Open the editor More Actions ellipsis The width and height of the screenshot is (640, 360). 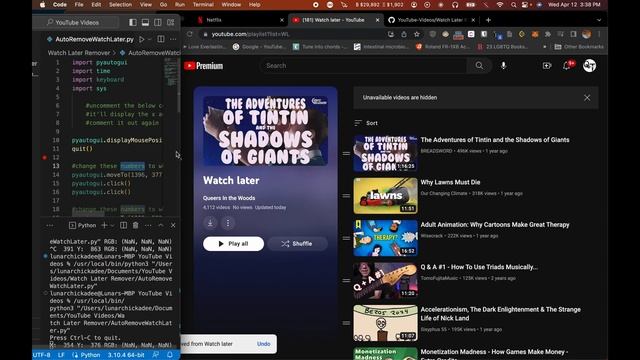point(173,39)
